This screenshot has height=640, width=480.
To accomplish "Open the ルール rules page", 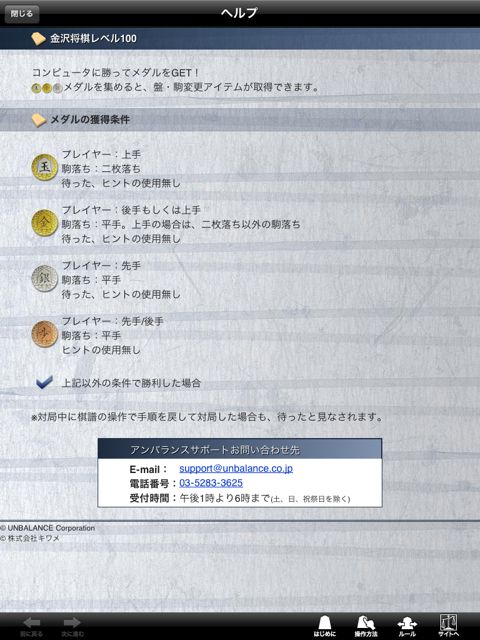I will click(407, 626).
